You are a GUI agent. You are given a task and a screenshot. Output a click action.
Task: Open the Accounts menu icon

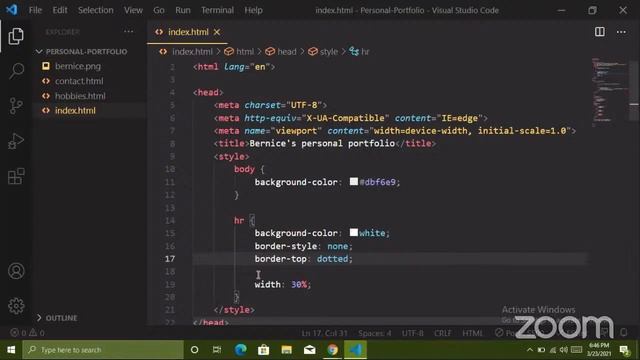pos(16,271)
